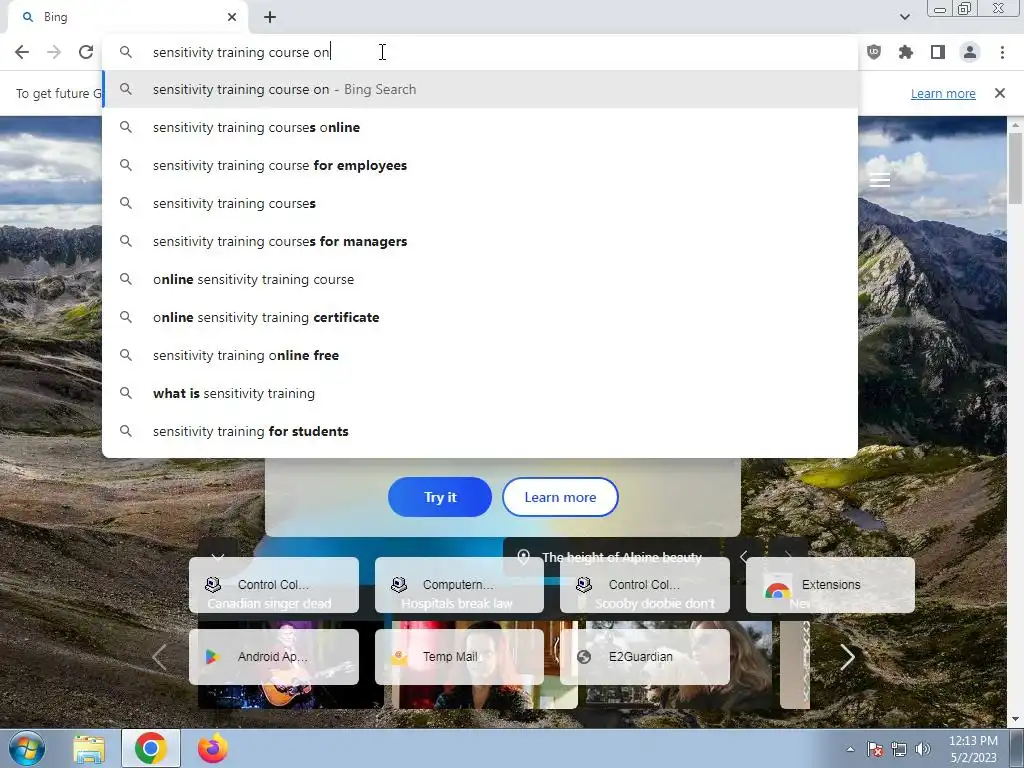Pick suggestion 'sensitivity training courses for managers'
The image size is (1024, 768).
480,242
